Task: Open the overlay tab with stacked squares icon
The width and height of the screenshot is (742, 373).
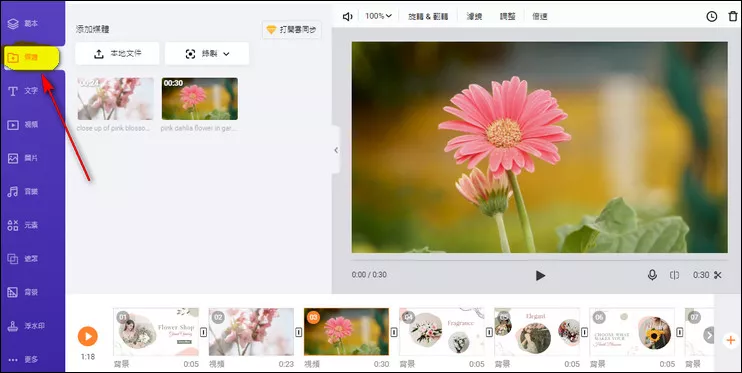Action: [23, 259]
